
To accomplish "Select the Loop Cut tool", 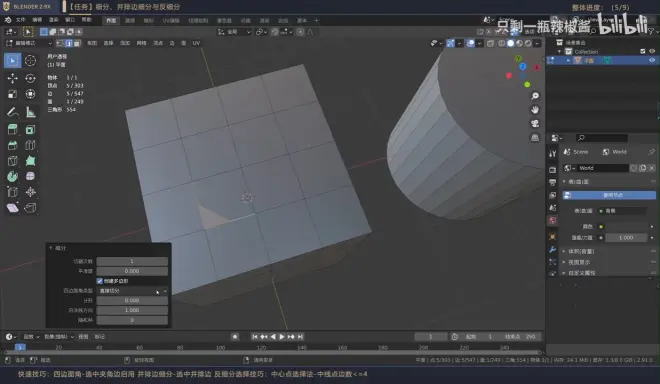I will tap(30, 145).
